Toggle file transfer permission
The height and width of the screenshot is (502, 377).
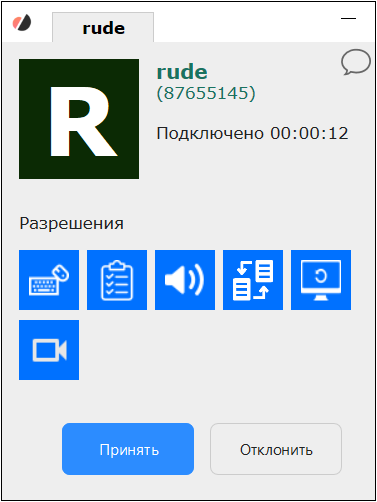click(253, 280)
